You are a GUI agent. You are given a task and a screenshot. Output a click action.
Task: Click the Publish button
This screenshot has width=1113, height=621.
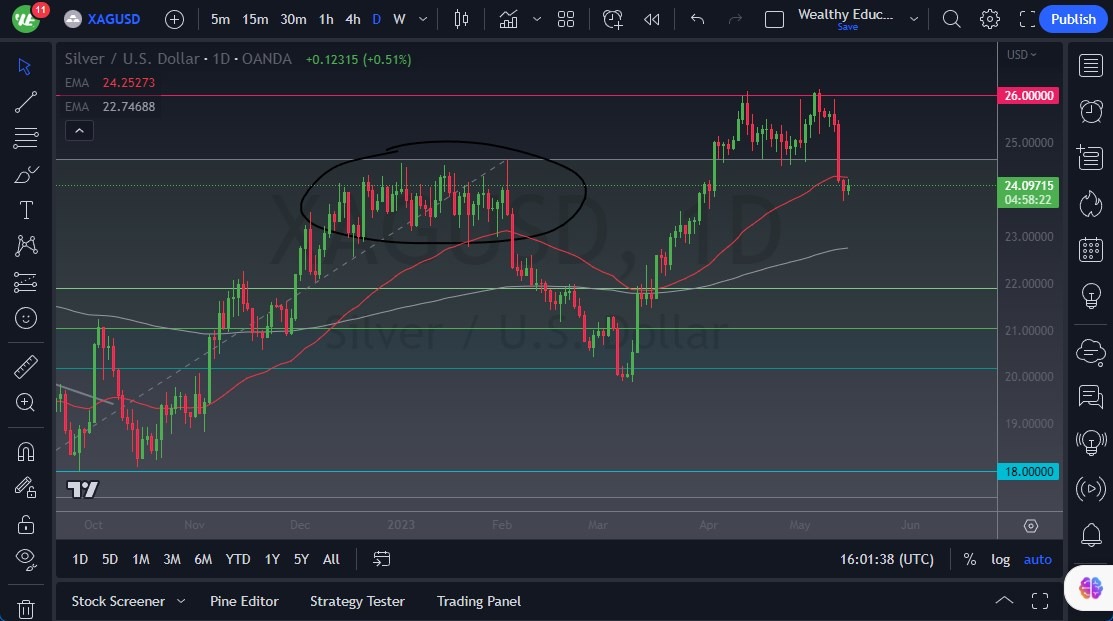(1073, 19)
